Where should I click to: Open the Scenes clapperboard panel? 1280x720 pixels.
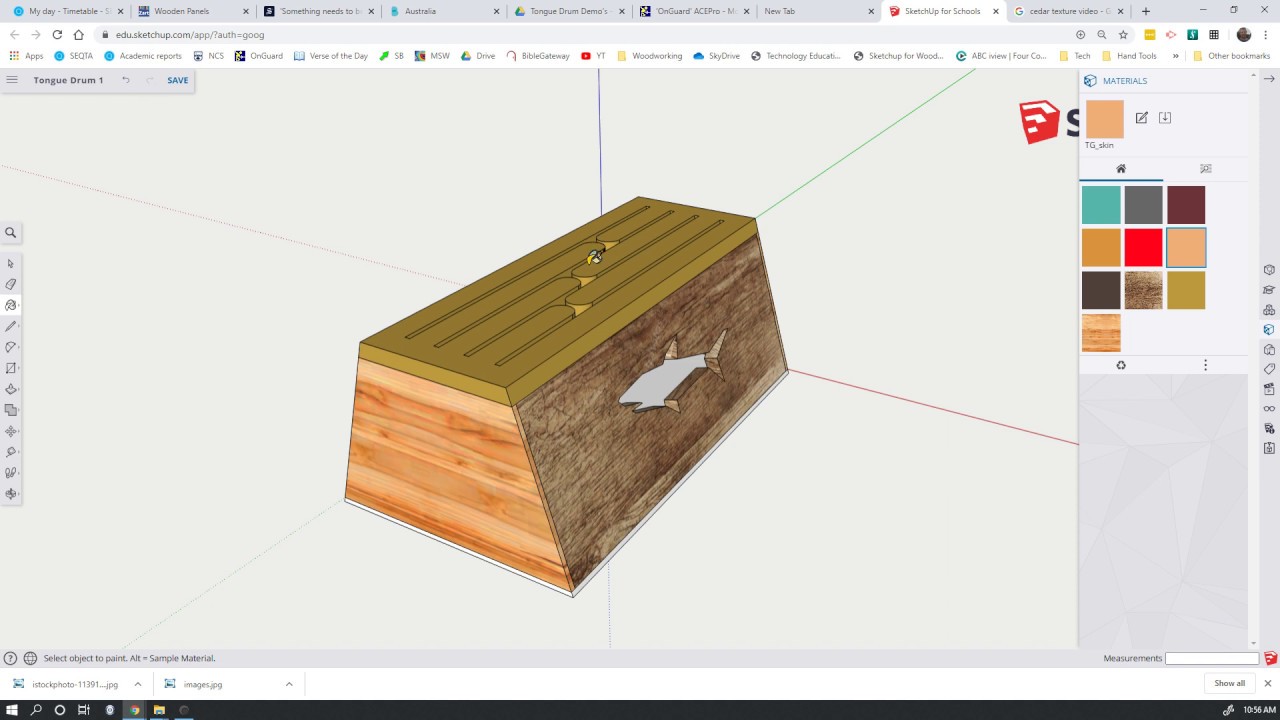(x=1269, y=389)
